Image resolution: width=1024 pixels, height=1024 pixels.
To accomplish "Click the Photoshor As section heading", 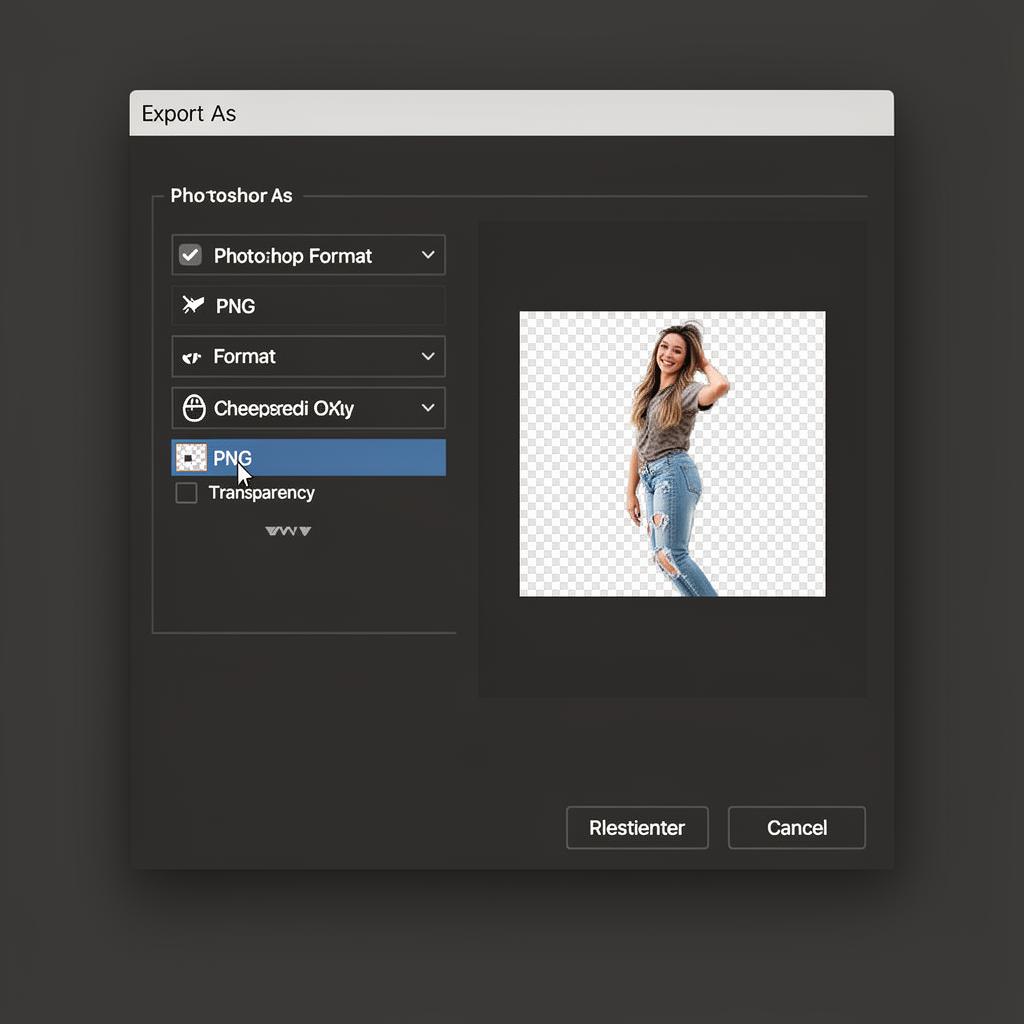I will coord(231,195).
